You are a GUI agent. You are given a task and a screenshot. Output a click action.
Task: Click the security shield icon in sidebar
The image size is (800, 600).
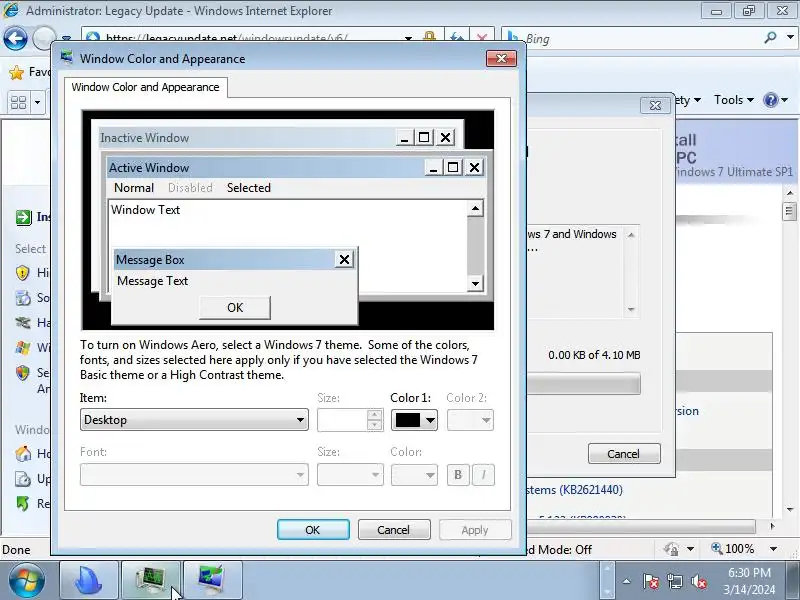click(x=22, y=373)
